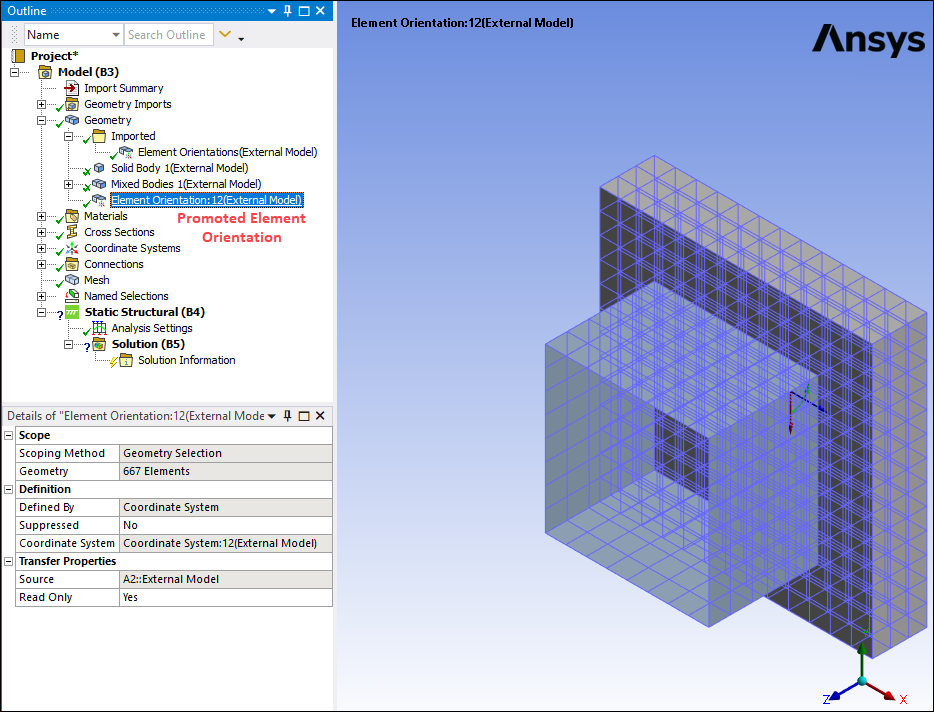The image size is (934, 712).
Task: Pin the Details panel
Action: click(287, 415)
